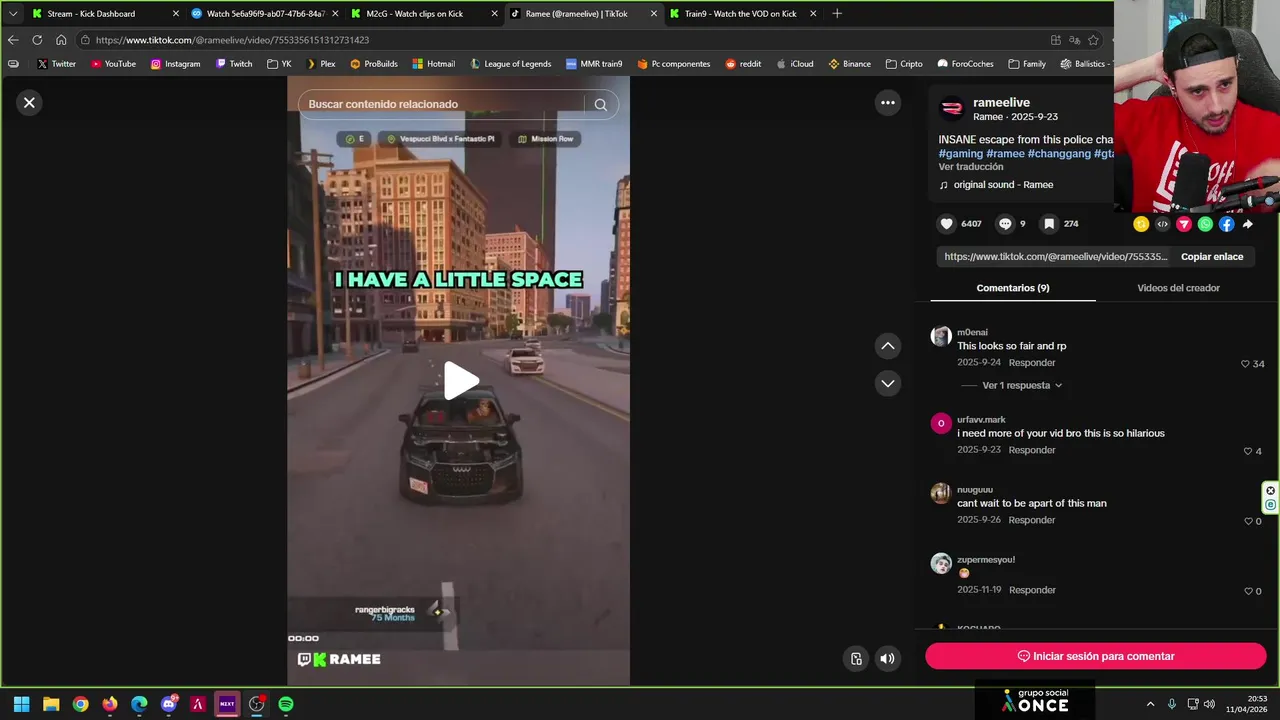
Task: Close the TikTok video viewer
Action: click(29, 102)
